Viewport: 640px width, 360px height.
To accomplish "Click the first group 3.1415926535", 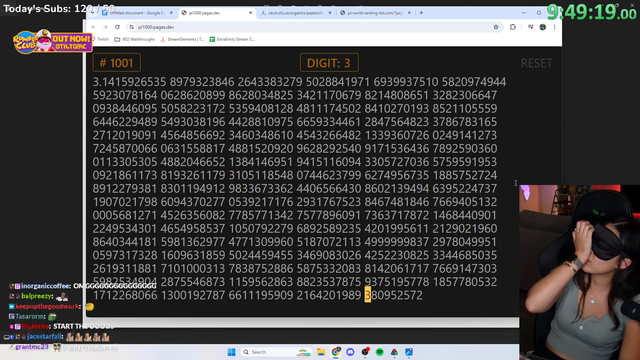I will 129,82.
